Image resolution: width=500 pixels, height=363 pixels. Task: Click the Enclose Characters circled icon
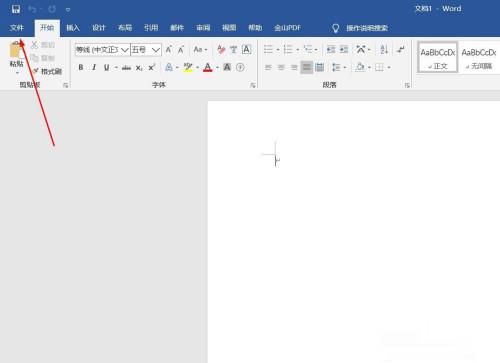[240, 67]
